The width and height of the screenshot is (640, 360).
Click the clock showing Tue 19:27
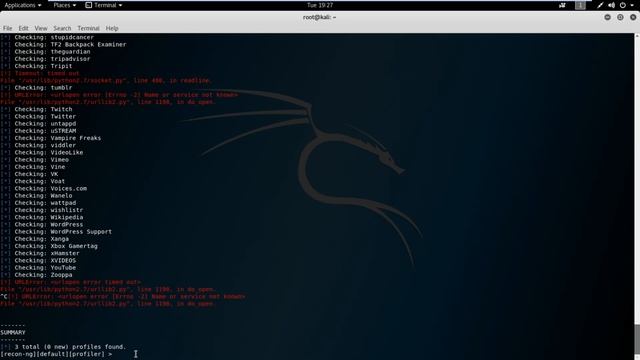pos(320,5)
